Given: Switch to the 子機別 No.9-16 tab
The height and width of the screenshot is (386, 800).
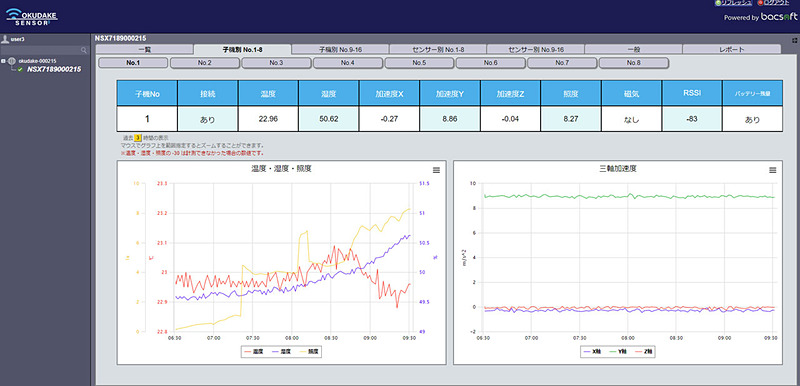Looking at the screenshot, I should [340, 49].
